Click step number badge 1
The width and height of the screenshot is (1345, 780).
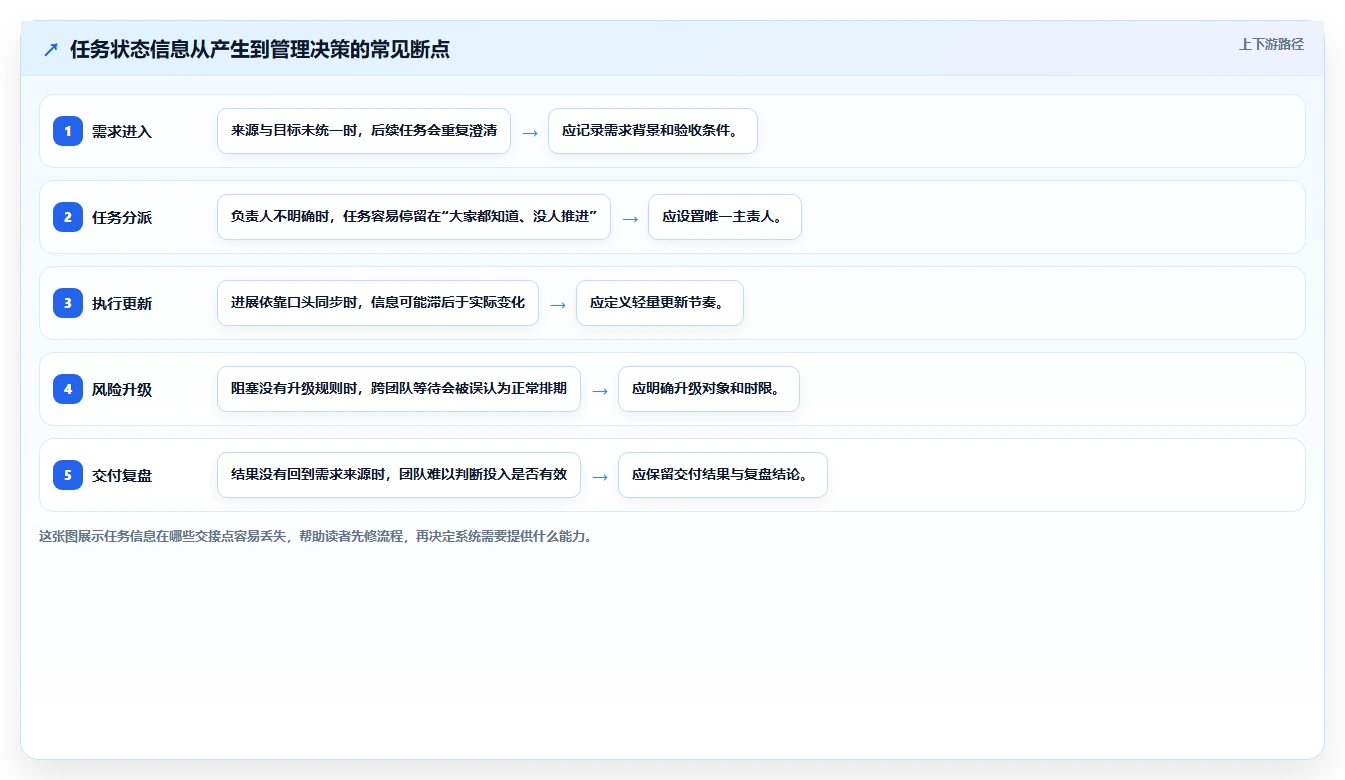68,131
